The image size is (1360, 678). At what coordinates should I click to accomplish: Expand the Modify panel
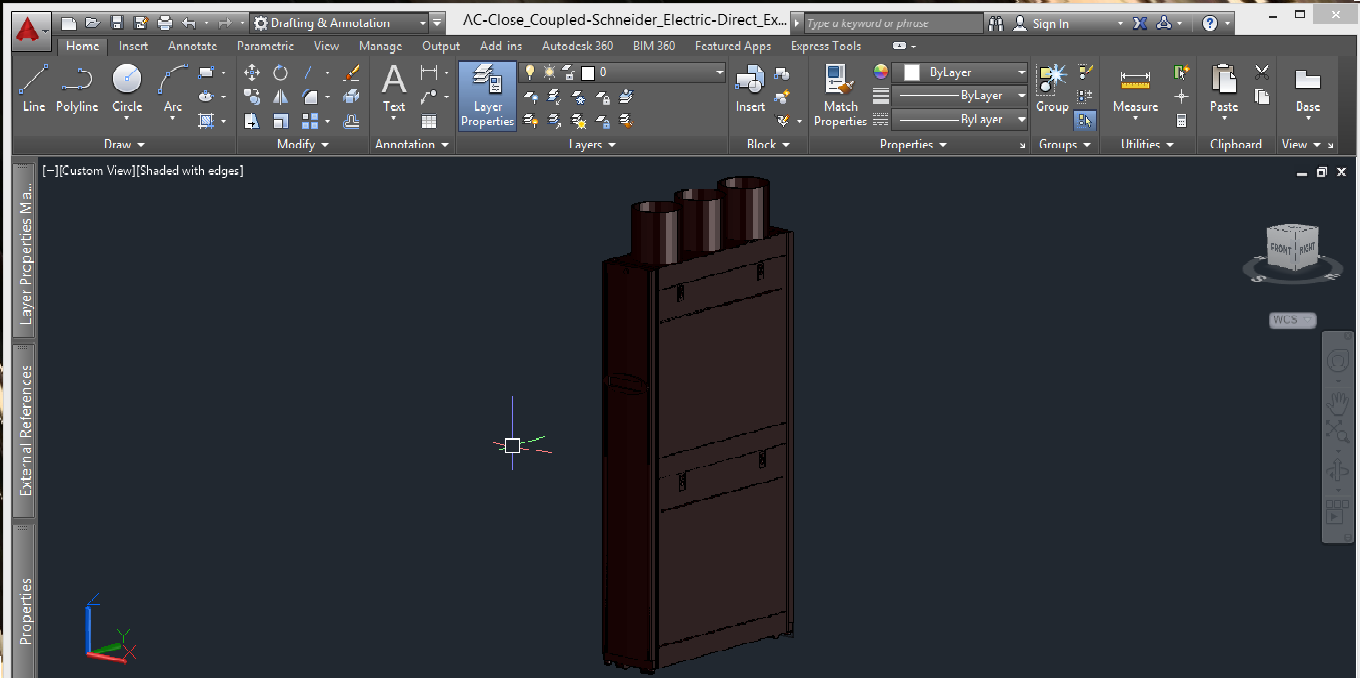[303, 144]
